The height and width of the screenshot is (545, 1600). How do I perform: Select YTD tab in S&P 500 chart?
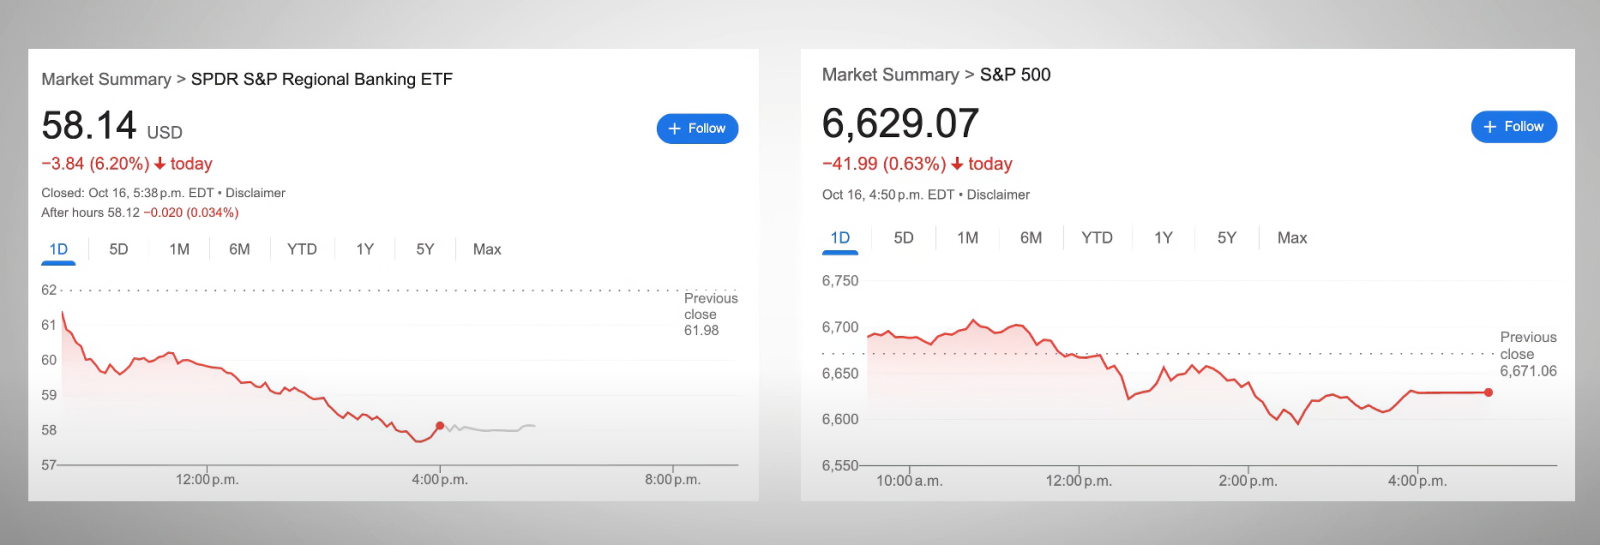1097,238
